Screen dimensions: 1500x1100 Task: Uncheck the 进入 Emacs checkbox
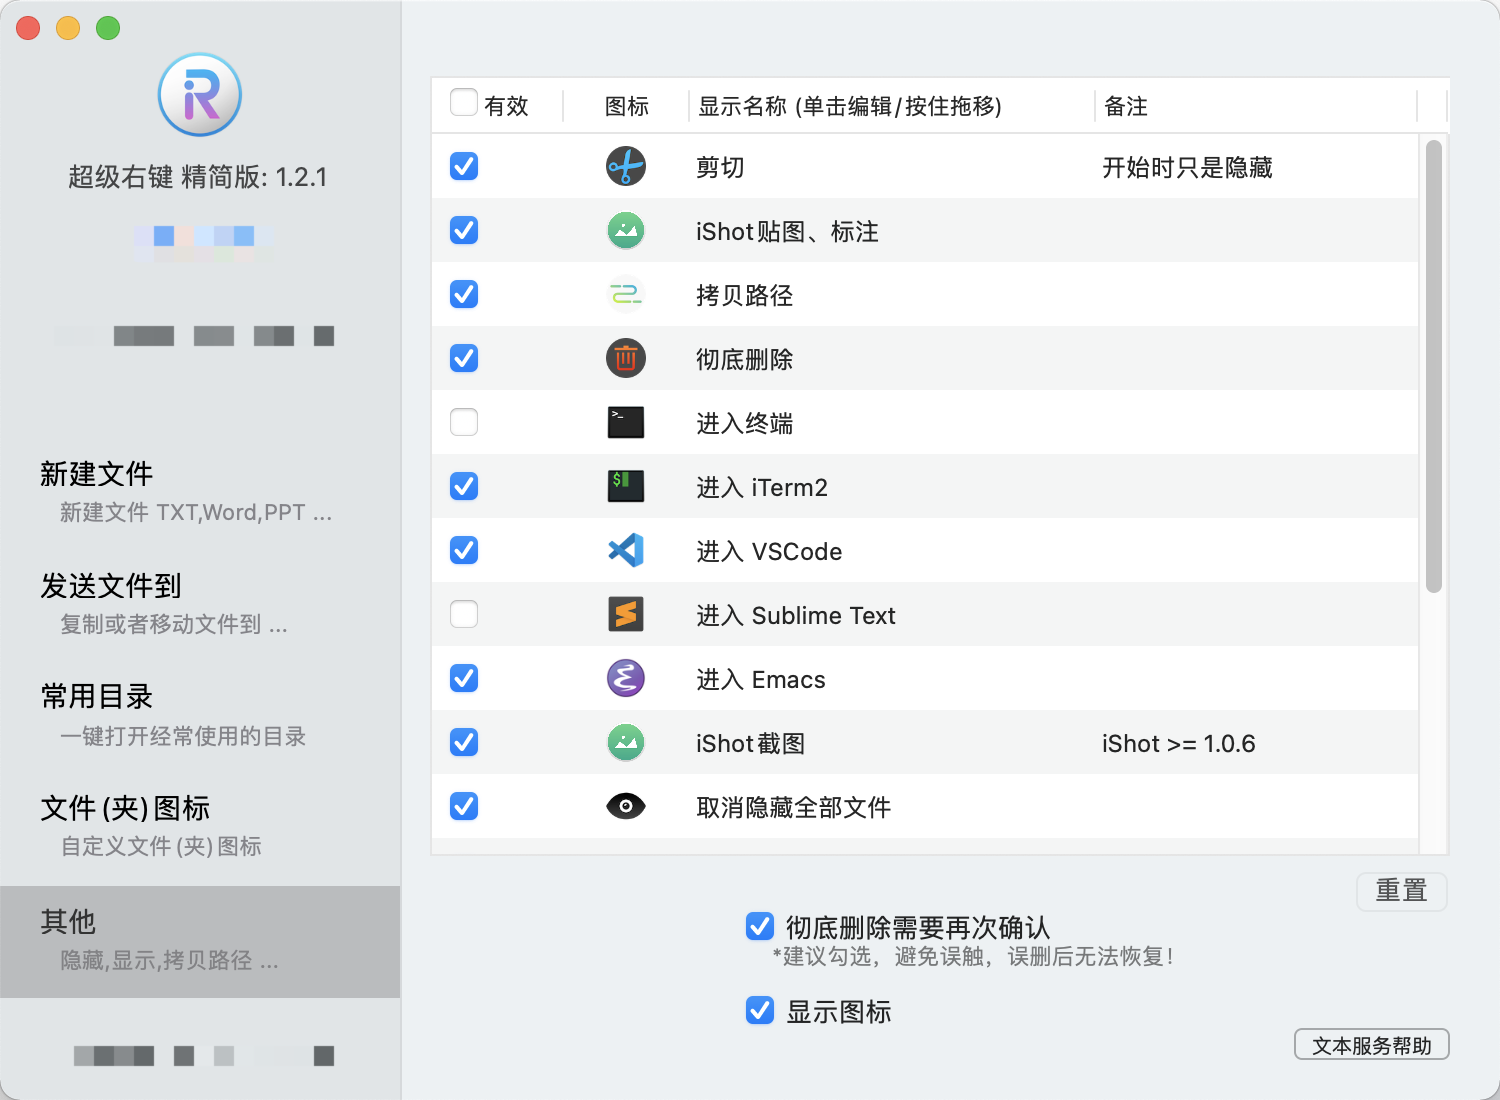coord(464,678)
